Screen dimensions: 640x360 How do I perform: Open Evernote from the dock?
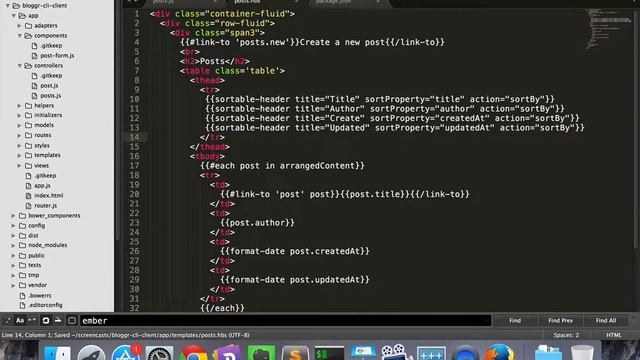tap(261, 353)
